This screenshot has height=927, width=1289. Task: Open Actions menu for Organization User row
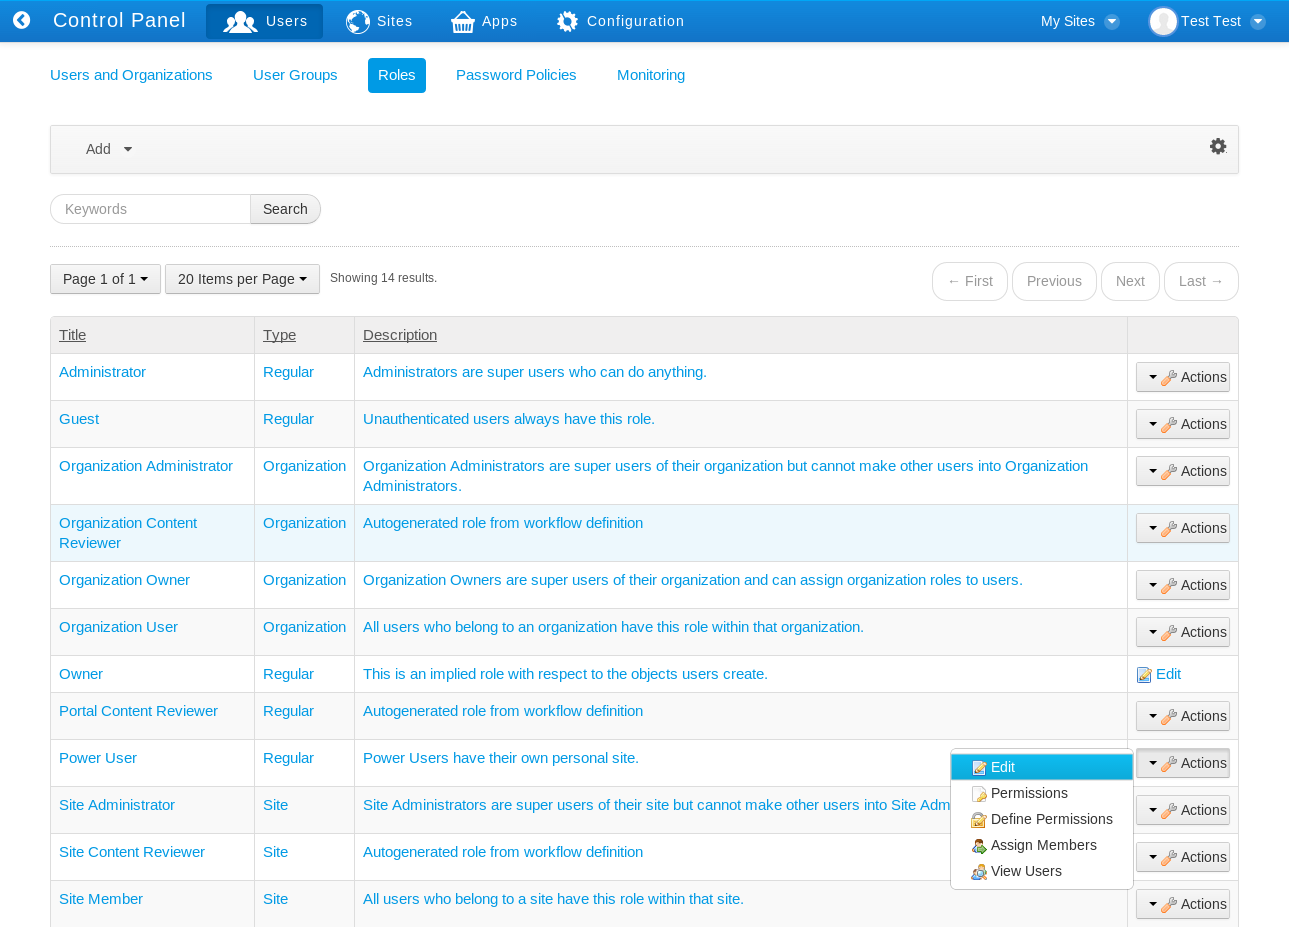pyautogui.click(x=1183, y=632)
